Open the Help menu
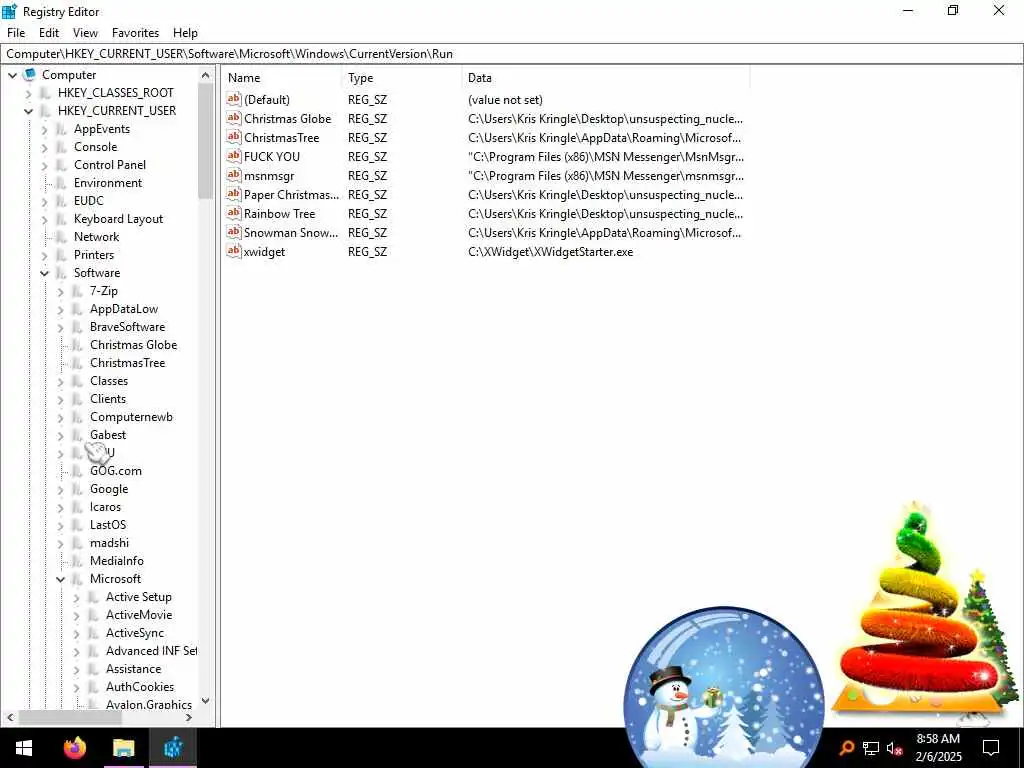Screen dimensions: 1024x768 pyautogui.click(x=185, y=33)
